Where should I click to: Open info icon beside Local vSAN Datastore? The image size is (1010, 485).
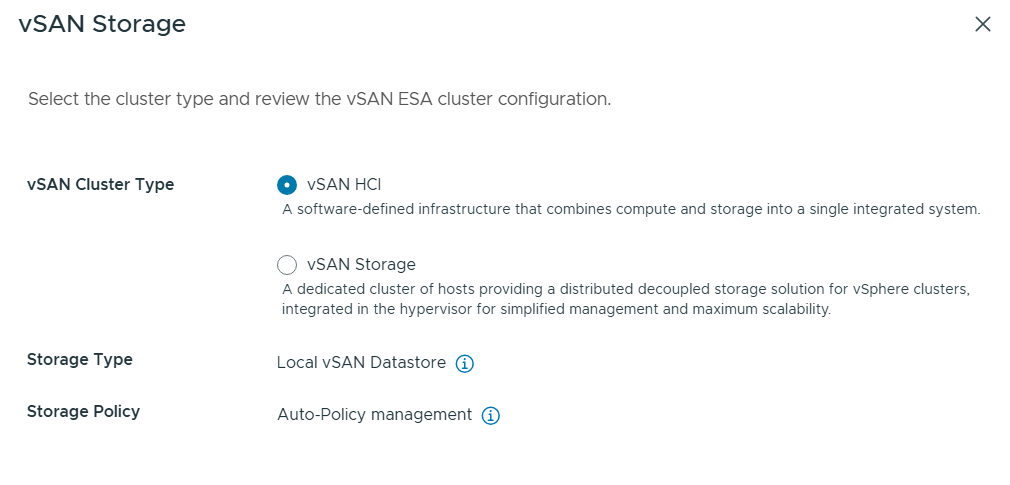click(464, 364)
